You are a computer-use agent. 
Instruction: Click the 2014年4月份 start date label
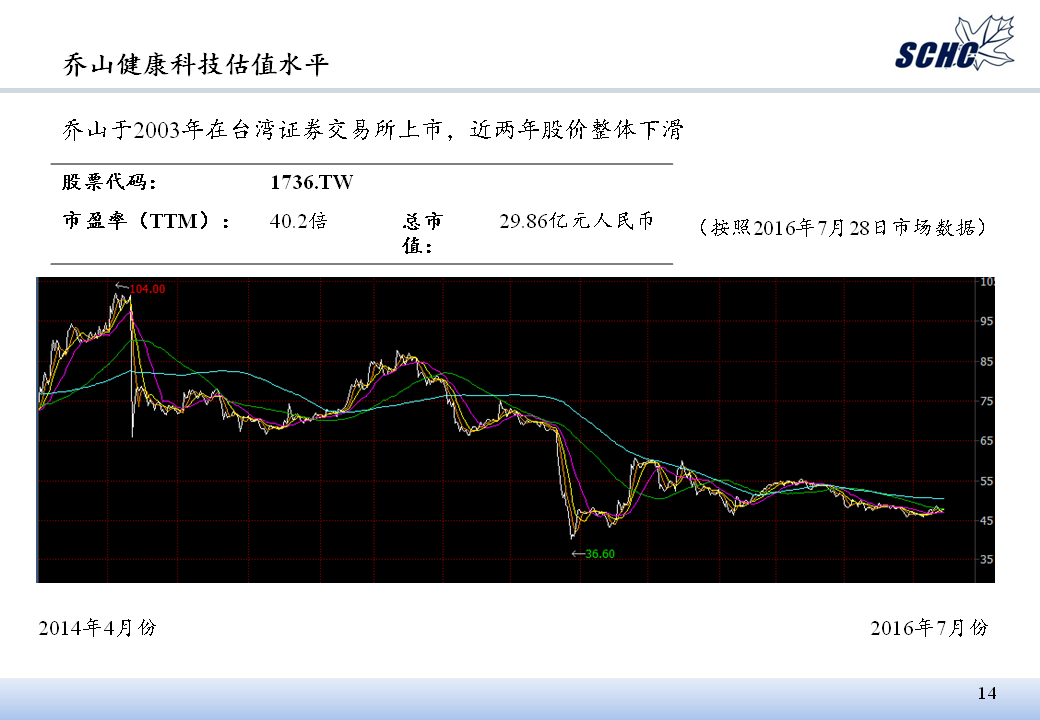(97, 628)
